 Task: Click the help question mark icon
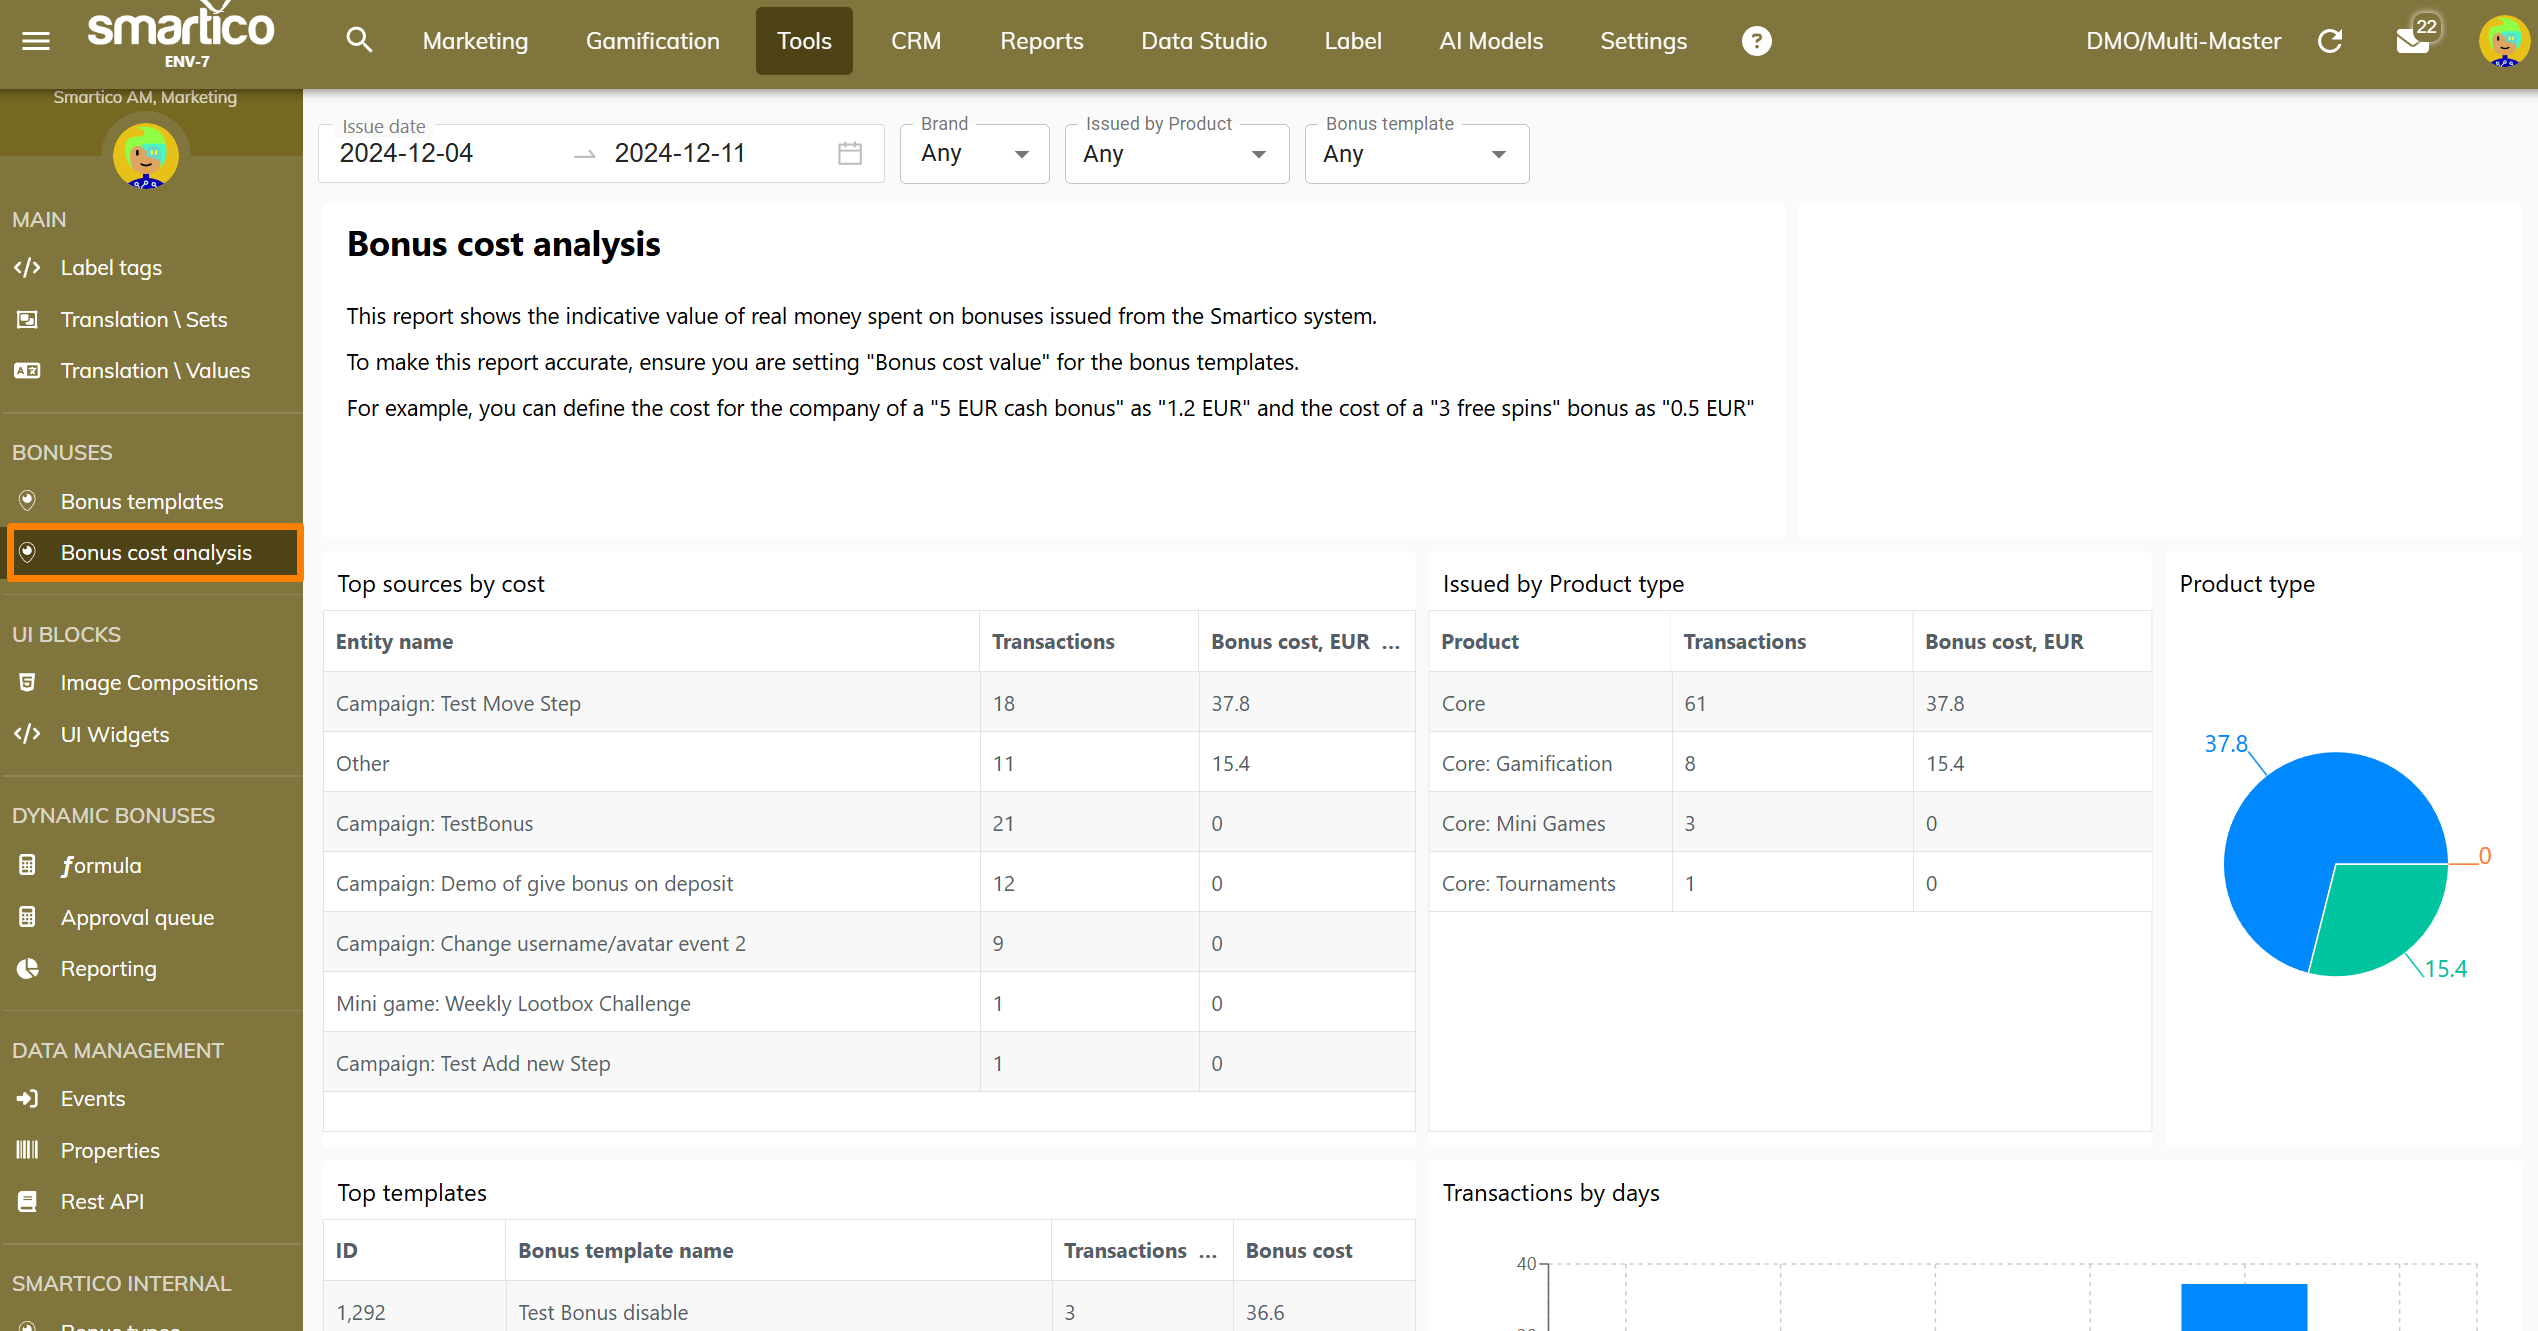(1756, 41)
